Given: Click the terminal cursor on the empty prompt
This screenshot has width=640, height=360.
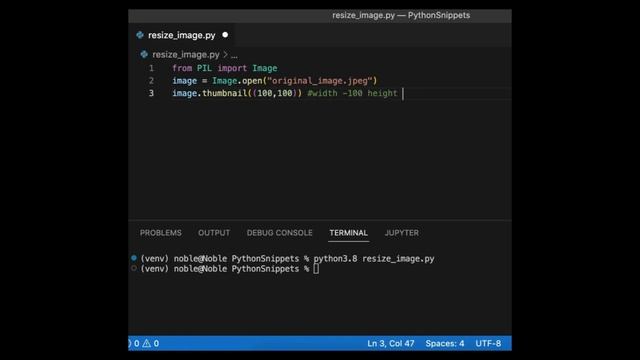Looking at the screenshot, I should coord(316,269).
